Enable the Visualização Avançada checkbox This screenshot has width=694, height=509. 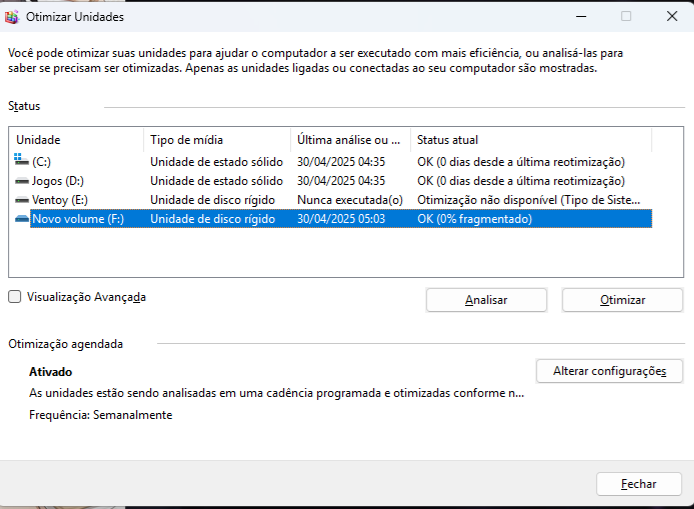tap(15, 297)
